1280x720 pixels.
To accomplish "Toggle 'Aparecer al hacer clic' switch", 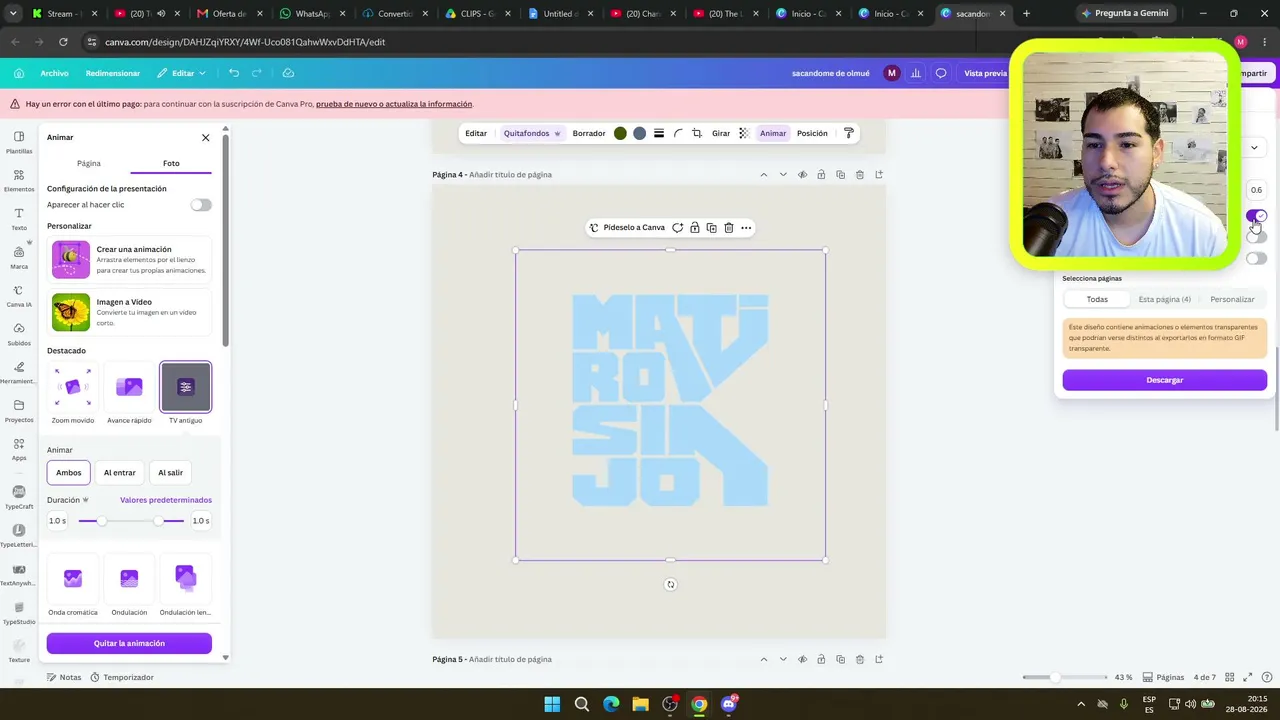I will (201, 205).
